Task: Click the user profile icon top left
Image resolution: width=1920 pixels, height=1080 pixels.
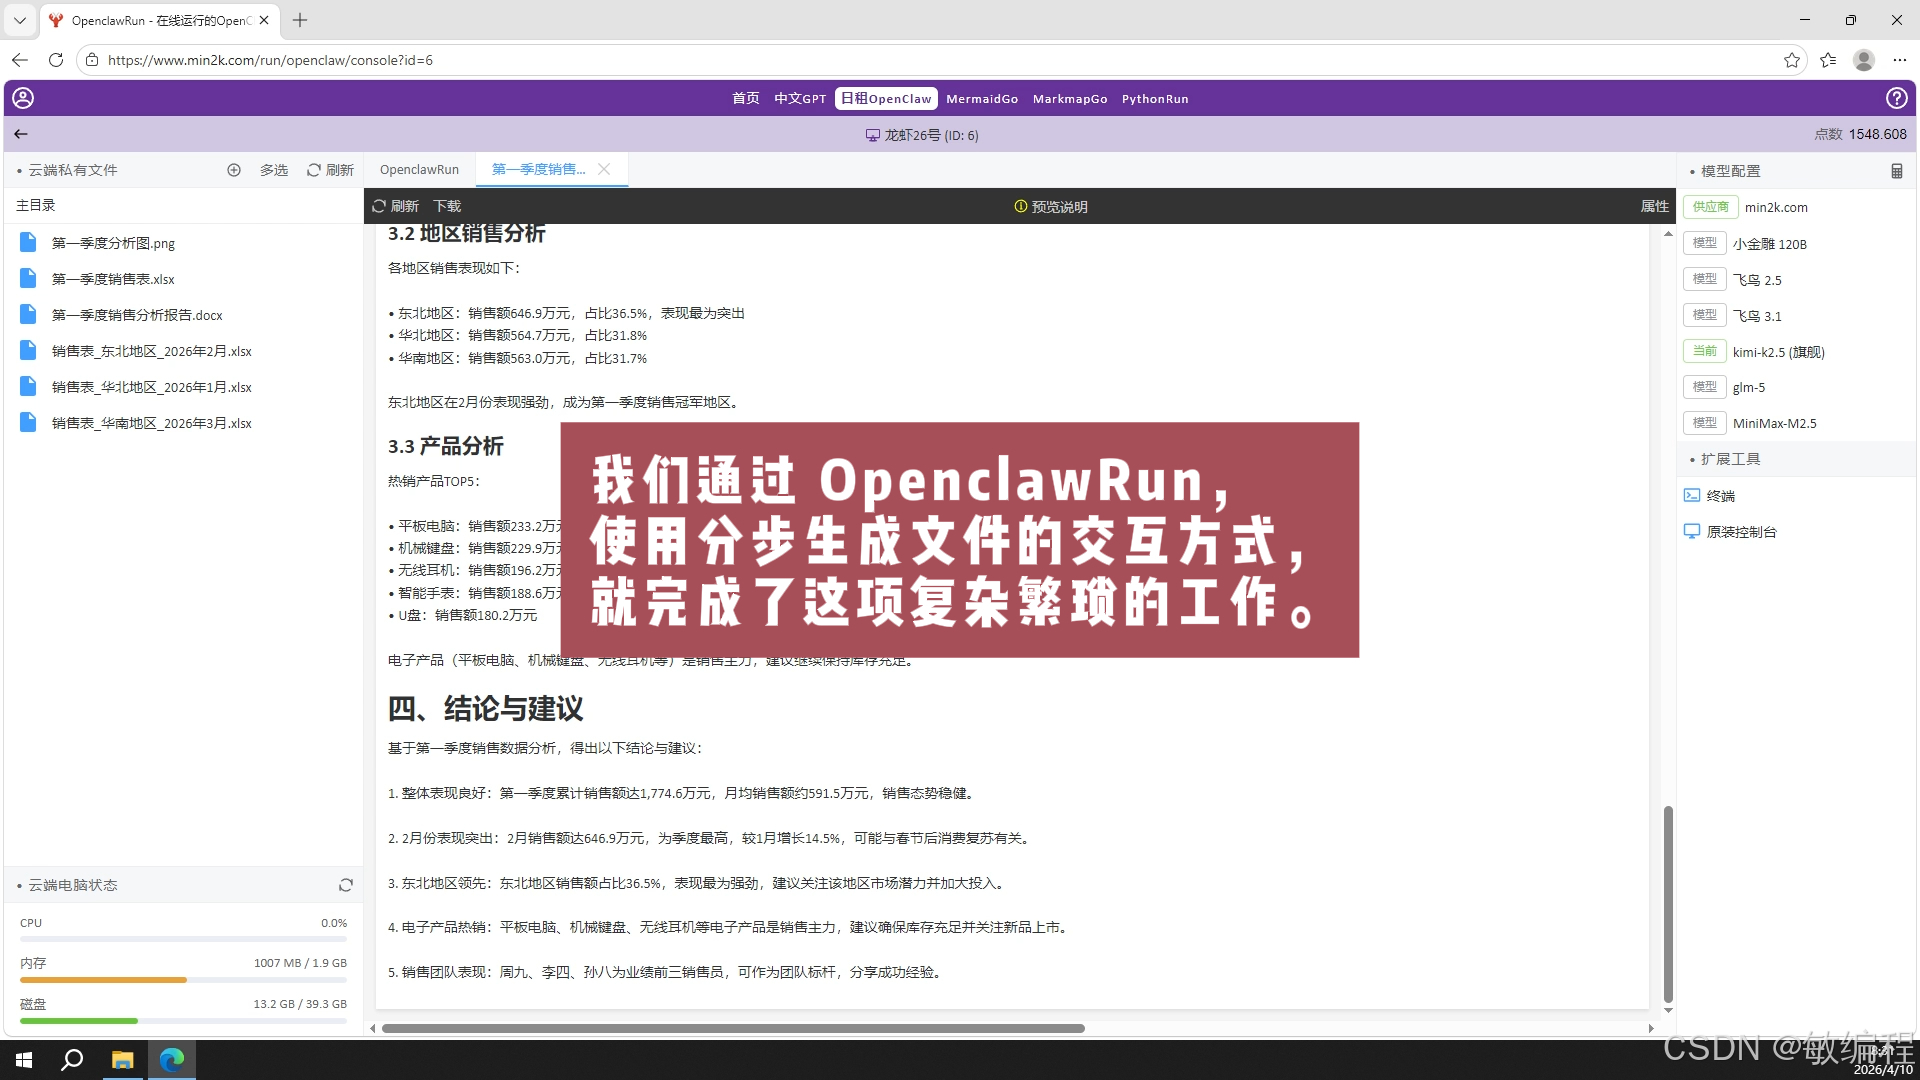Action: point(22,98)
